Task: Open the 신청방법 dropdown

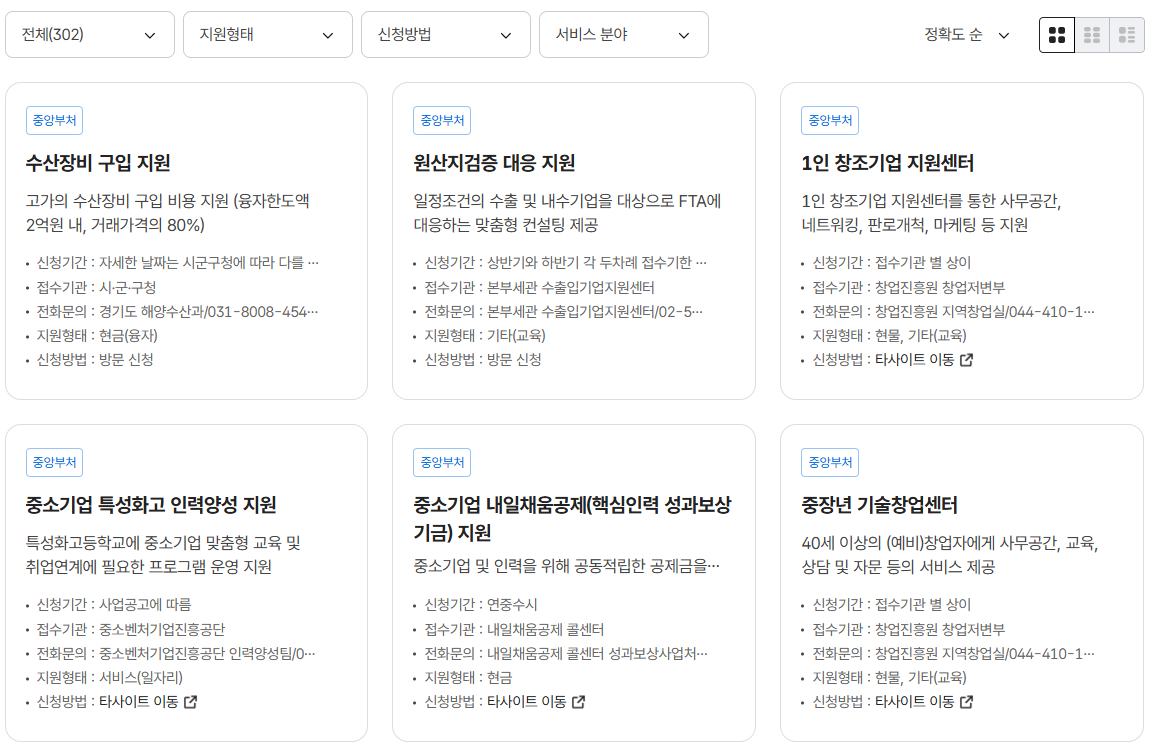Action: coord(444,34)
